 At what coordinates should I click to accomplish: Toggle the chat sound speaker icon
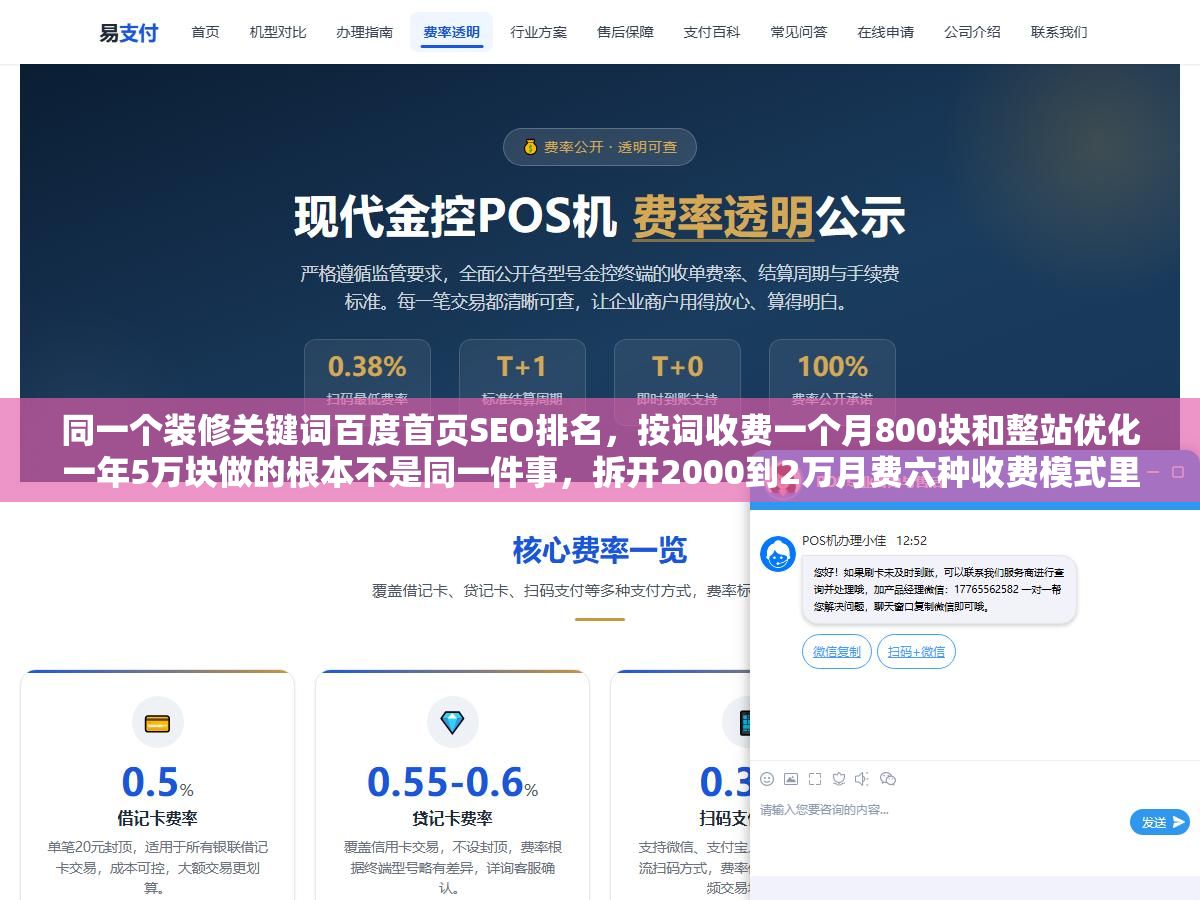click(x=863, y=779)
